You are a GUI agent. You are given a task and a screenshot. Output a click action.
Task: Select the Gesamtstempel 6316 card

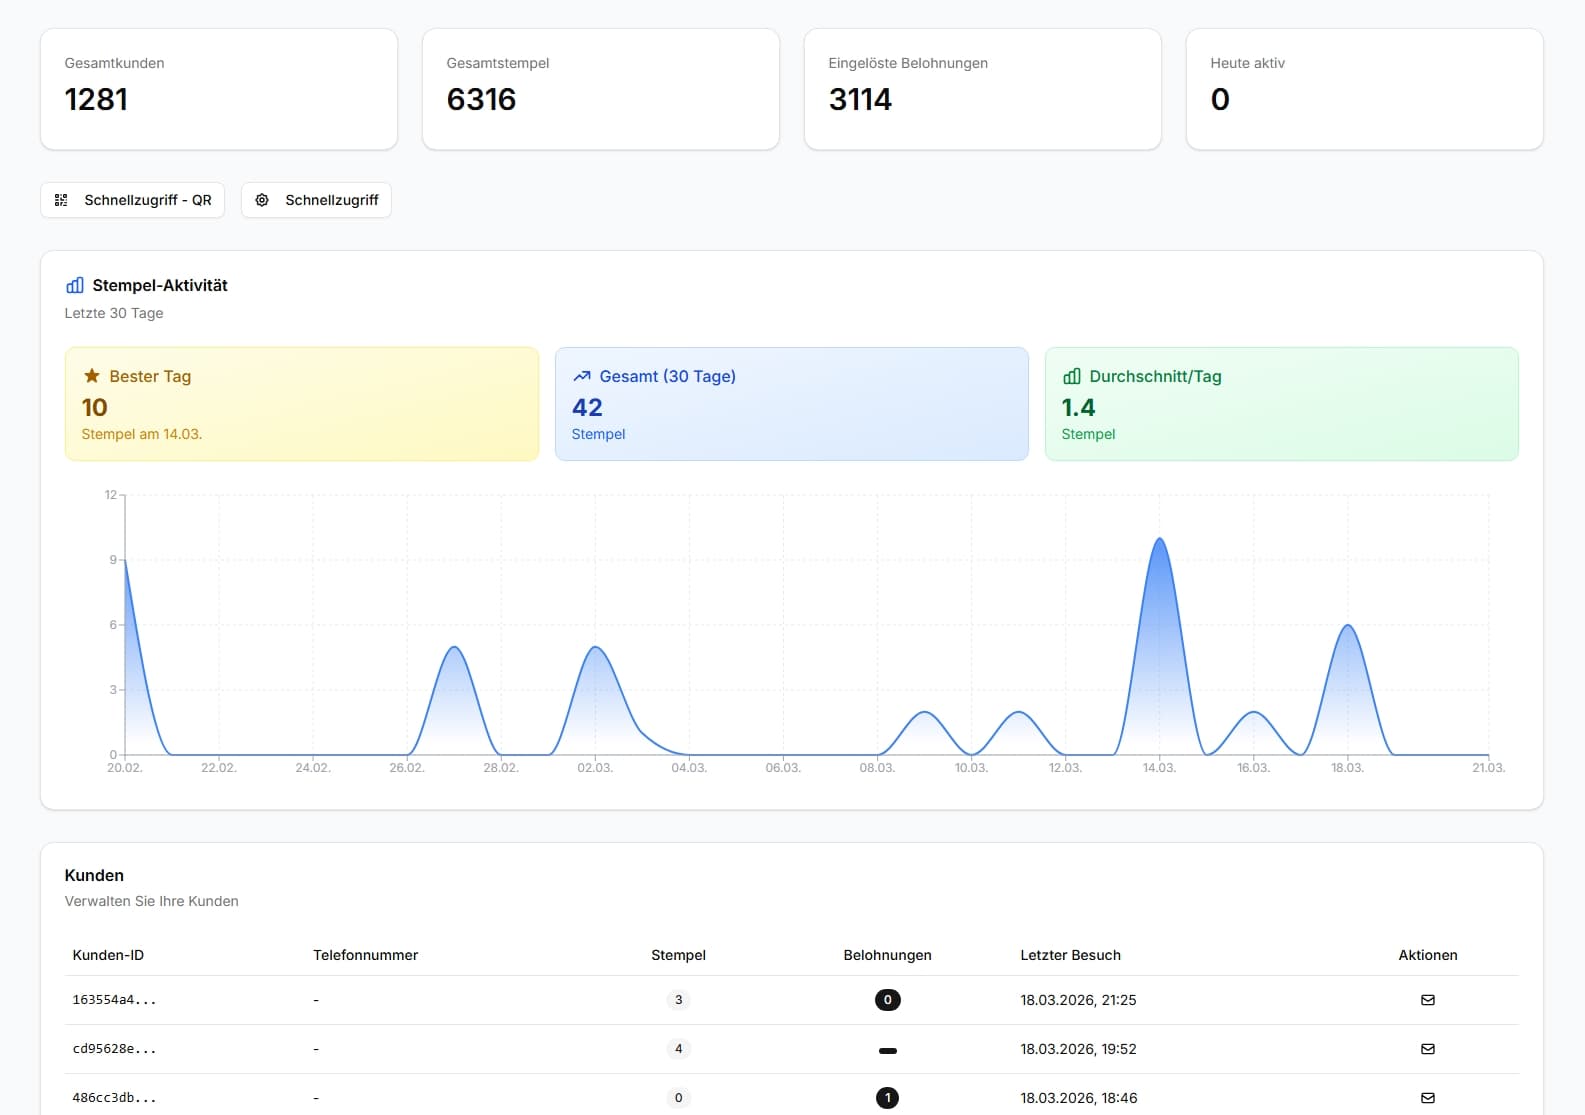point(601,89)
